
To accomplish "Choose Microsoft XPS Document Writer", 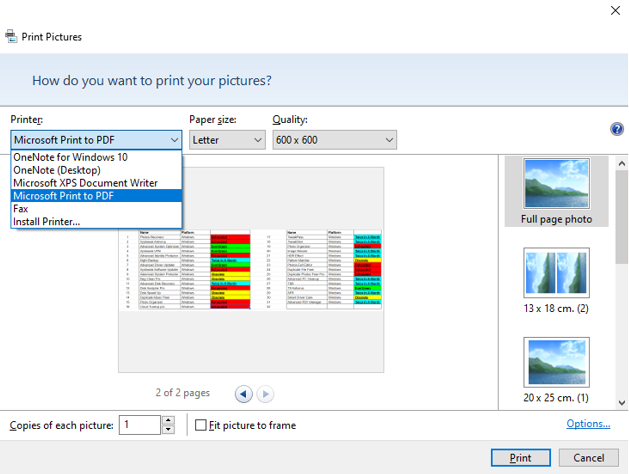I will pyautogui.click(x=96, y=183).
